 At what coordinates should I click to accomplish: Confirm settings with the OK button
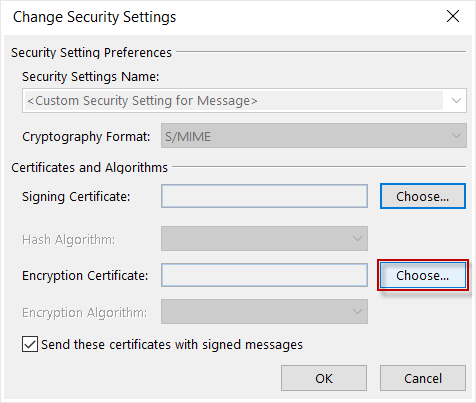324,378
